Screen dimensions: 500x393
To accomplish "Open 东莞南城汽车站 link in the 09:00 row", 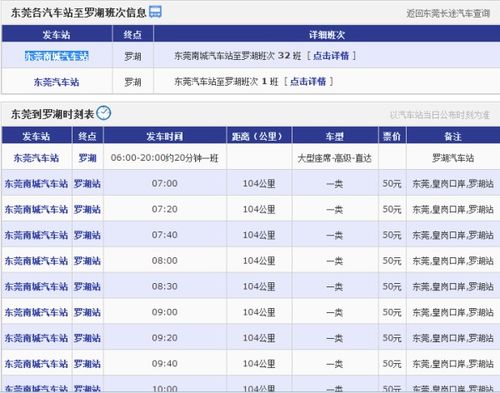I will click(36, 312).
